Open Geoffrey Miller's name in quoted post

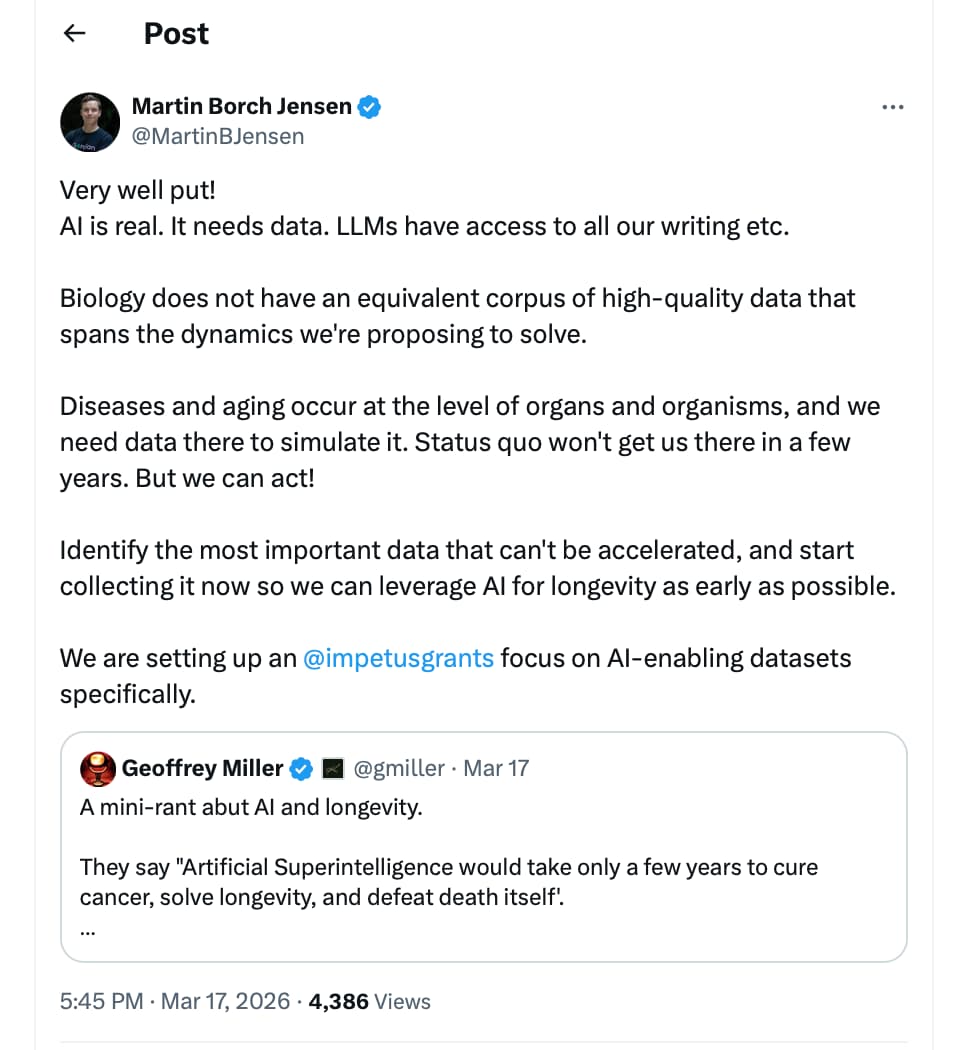(202, 768)
